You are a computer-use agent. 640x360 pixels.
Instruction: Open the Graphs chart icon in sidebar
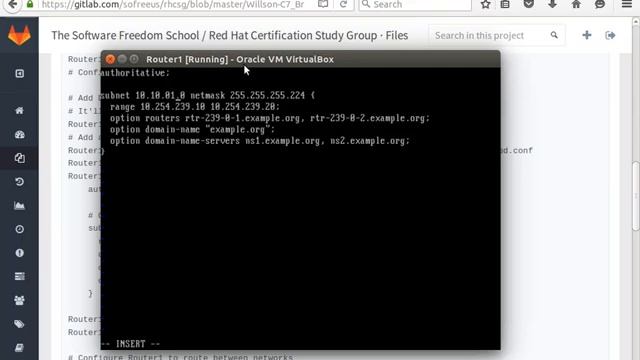(20, 205)
